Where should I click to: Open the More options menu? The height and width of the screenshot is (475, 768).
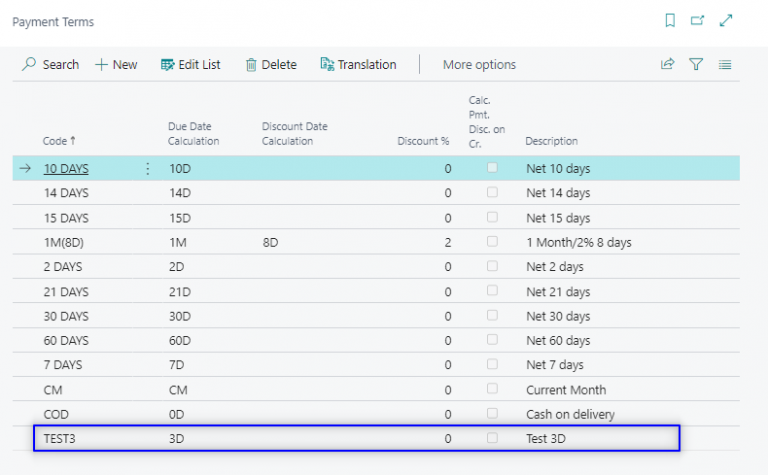[479, 64]
